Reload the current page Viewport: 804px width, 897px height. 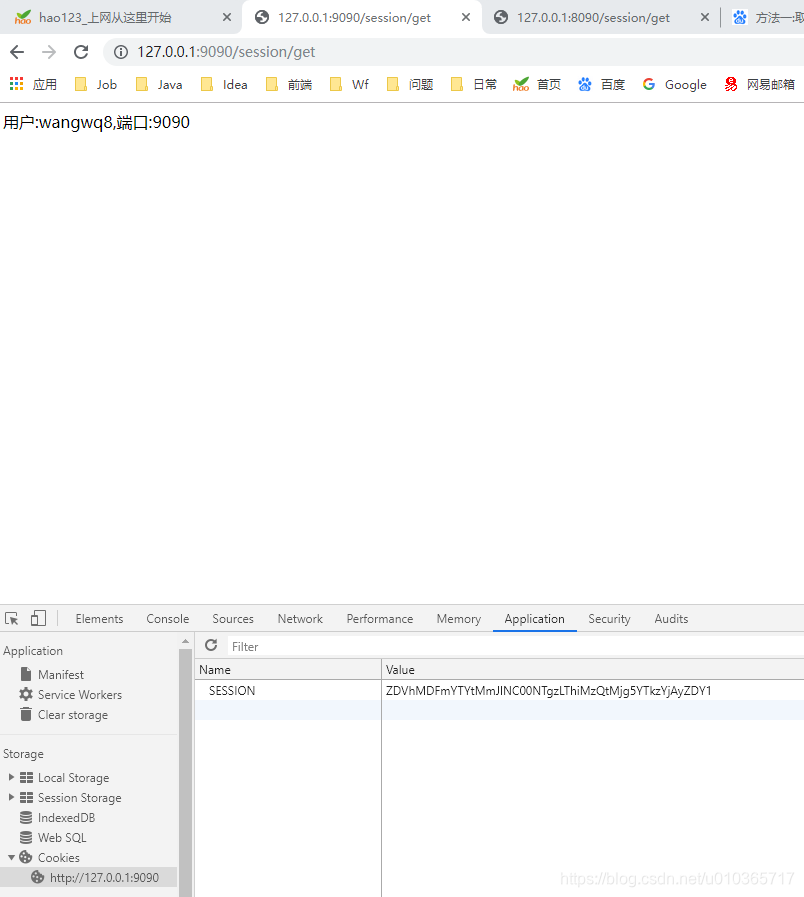tap(80, 51)
